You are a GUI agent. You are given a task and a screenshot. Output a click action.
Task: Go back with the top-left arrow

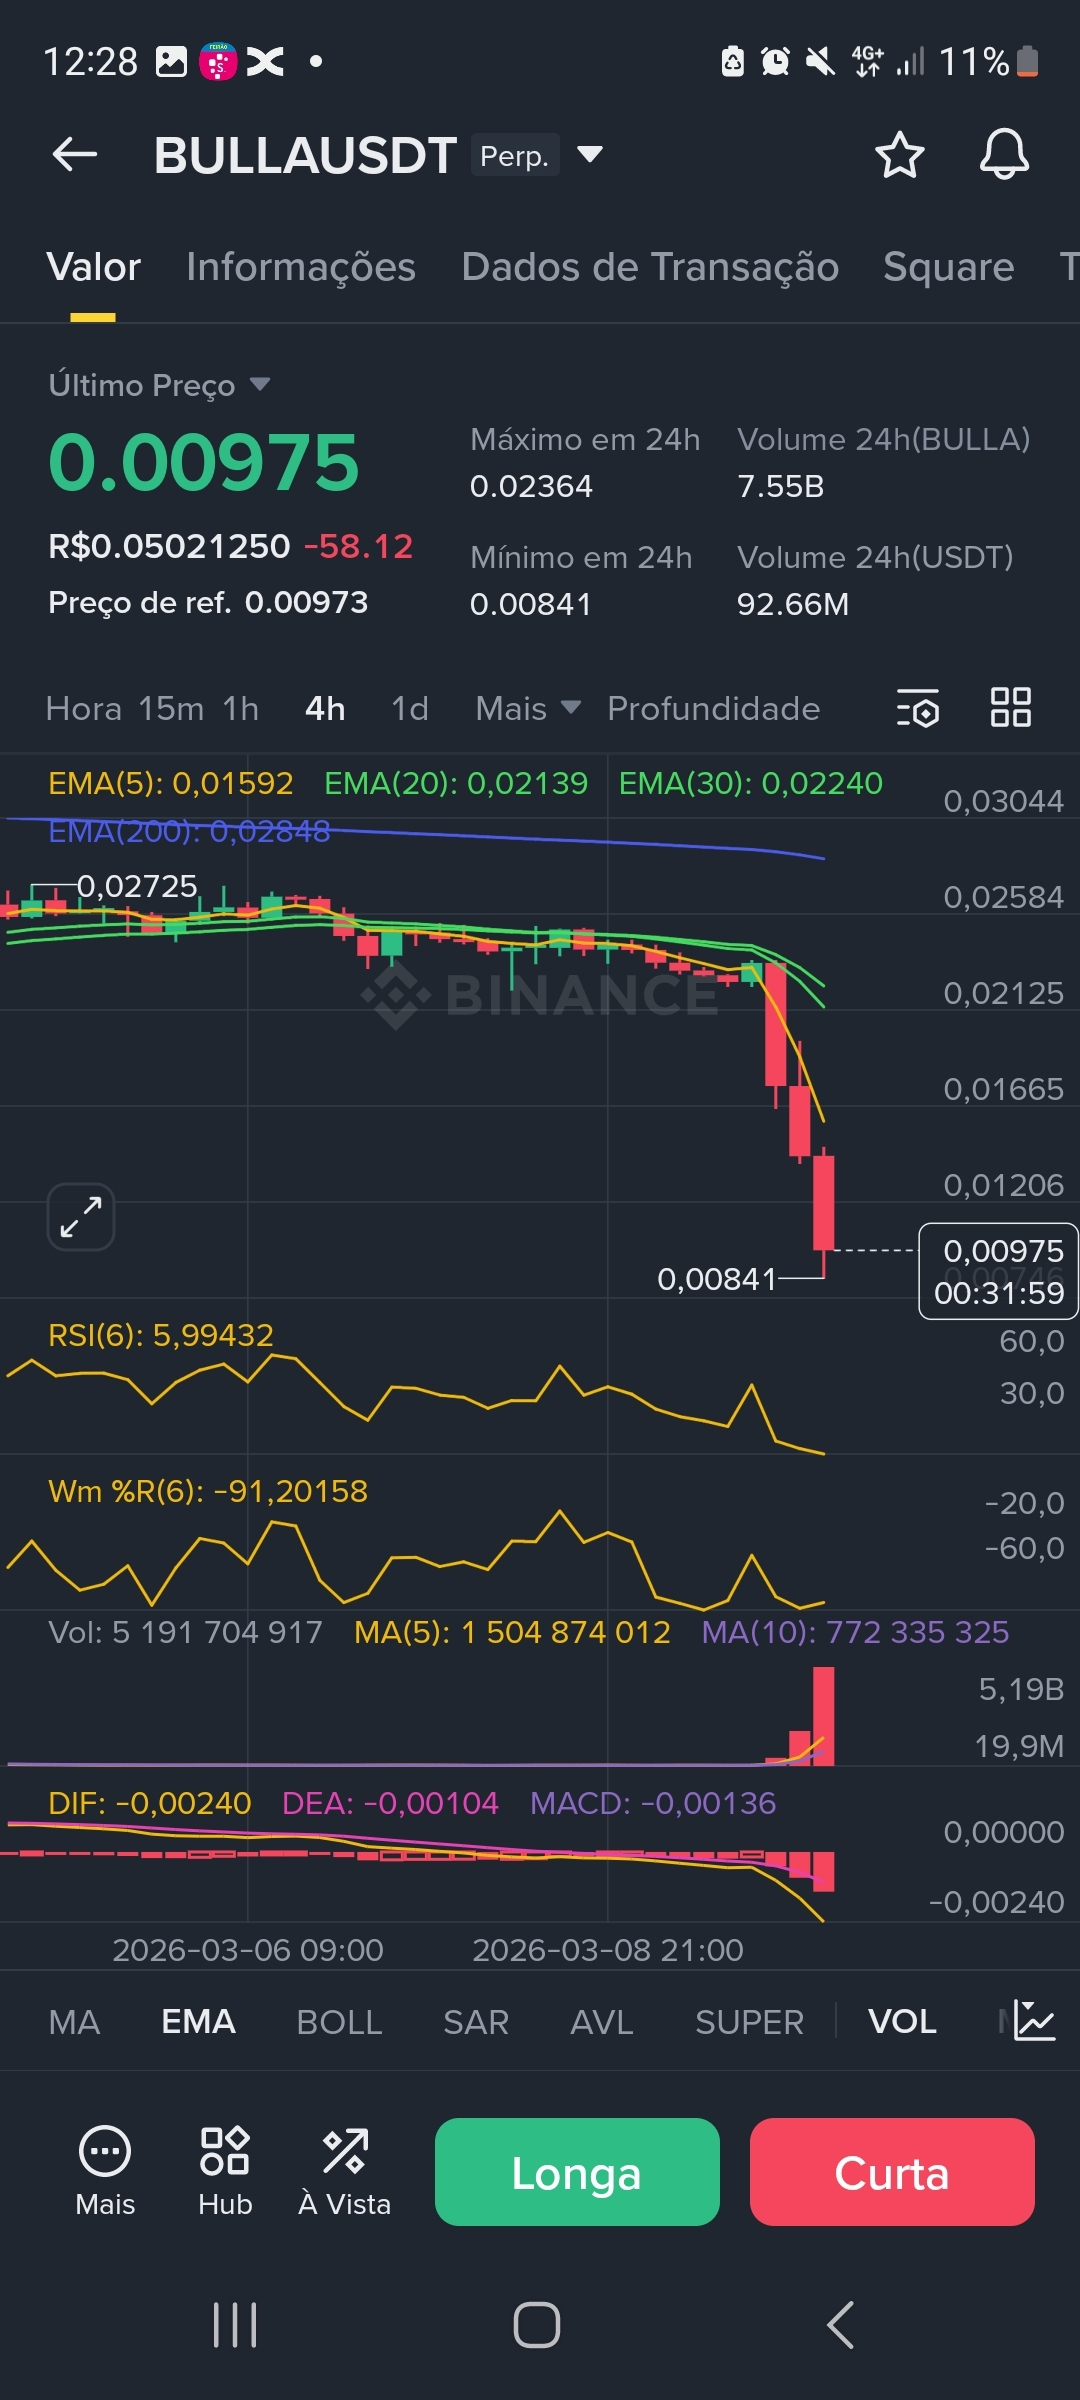click(x=75, y=155)
